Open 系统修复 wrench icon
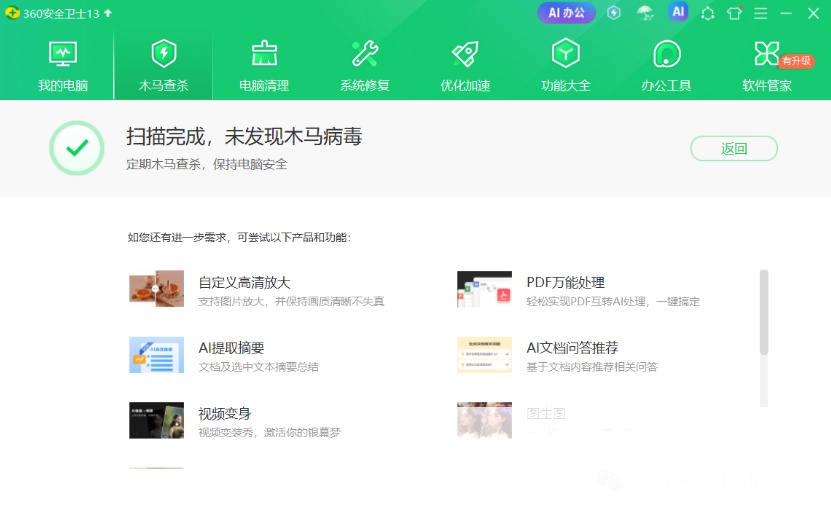Screen dimensions: 831x514 [365, 54]
